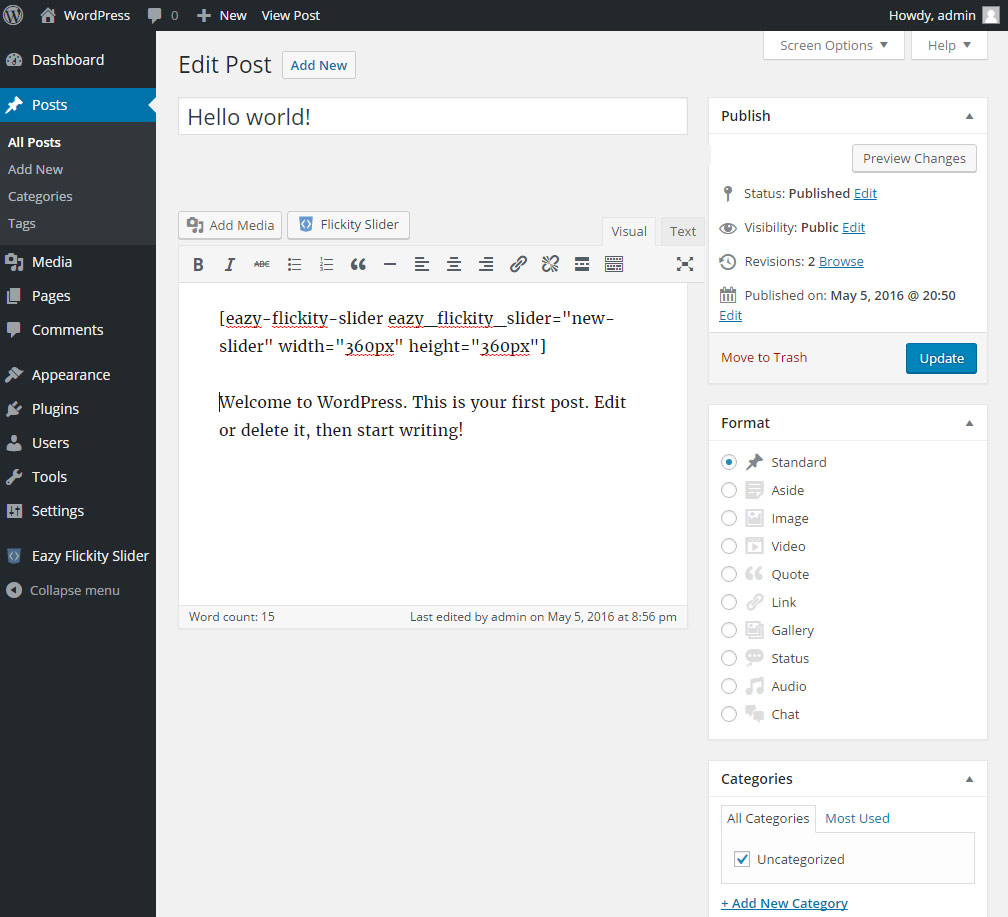Toggle the bulleted list icon

coord(294,264)
